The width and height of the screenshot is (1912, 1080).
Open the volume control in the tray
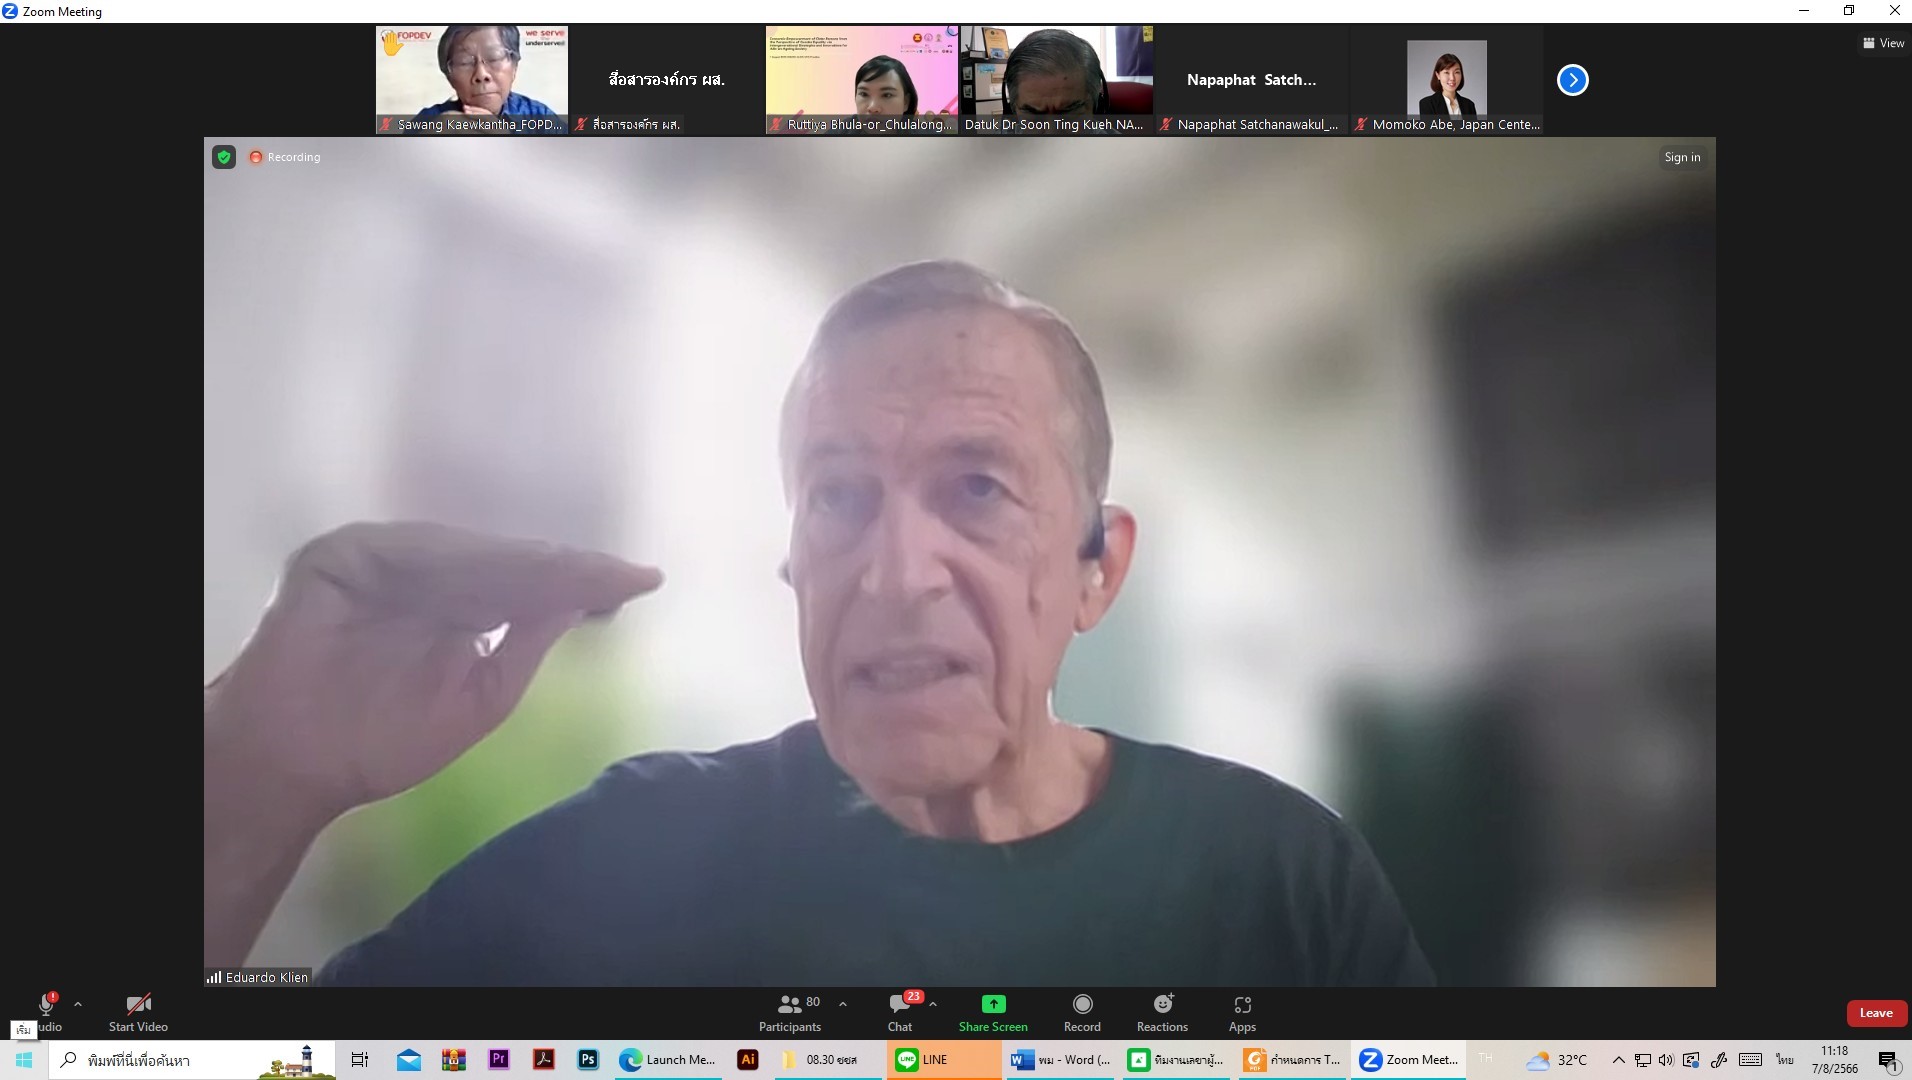1666,1060
